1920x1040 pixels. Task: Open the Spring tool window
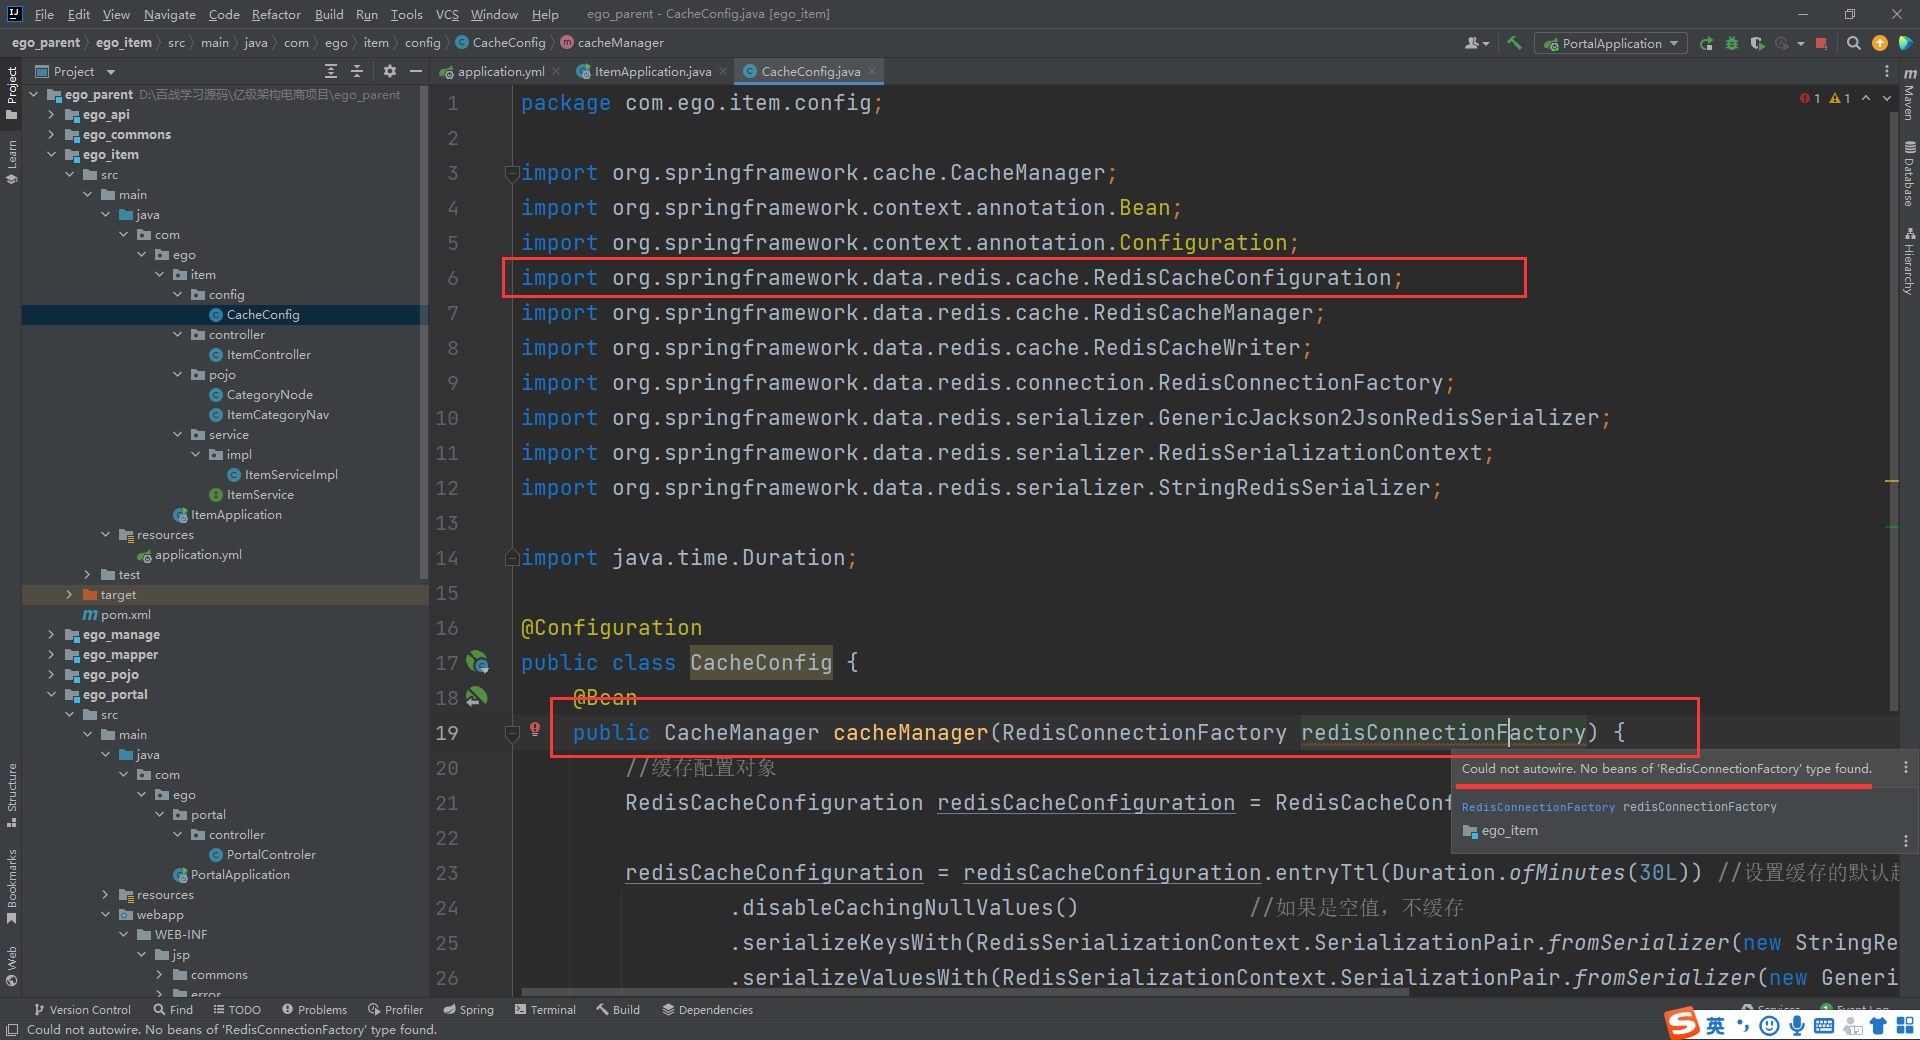tap(468, 1009)
